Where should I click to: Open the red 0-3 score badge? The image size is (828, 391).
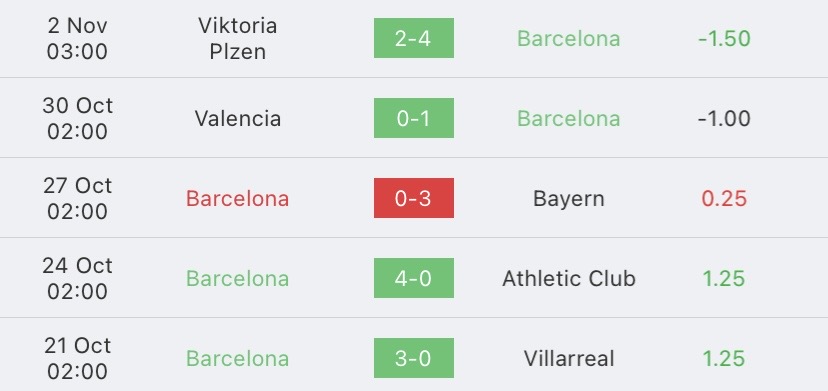coord(413,198)
